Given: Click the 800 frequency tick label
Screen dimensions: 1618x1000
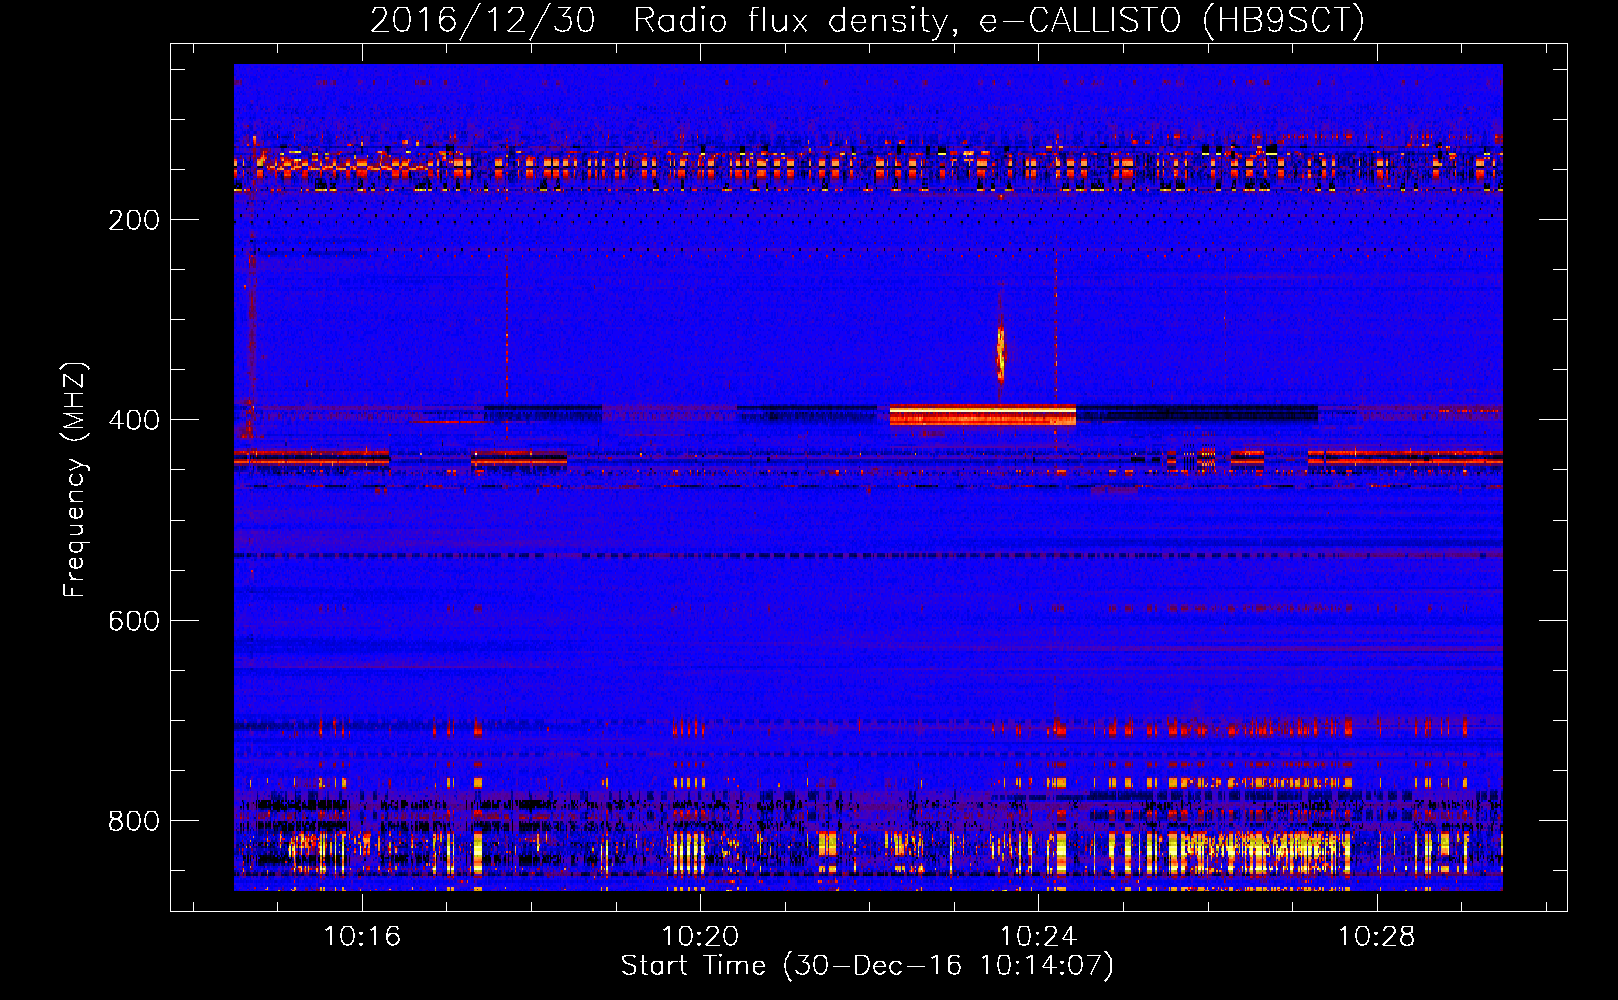Looking at the screenshot, I should [x=134, y=821].
